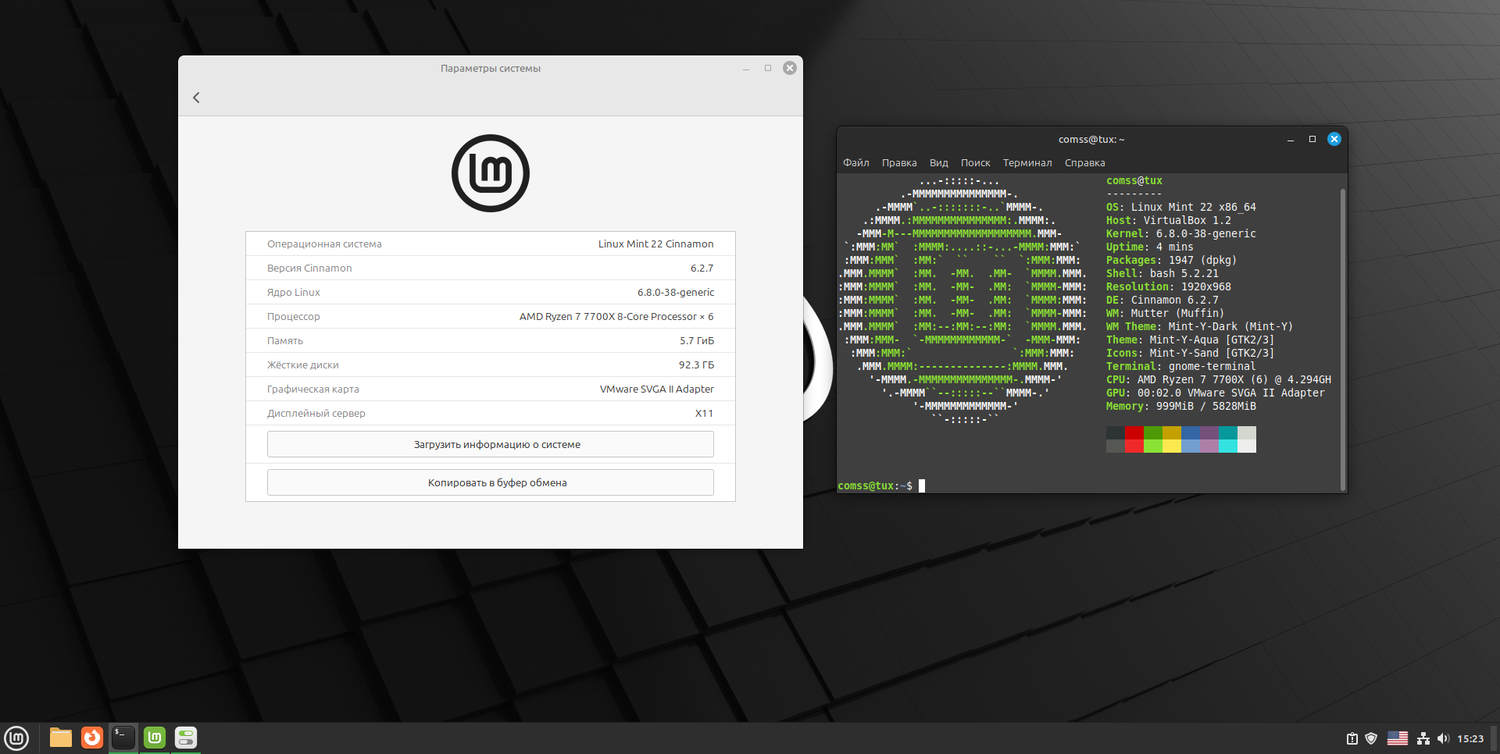Open the Правка menu in the terminal

tap(899, 163)
